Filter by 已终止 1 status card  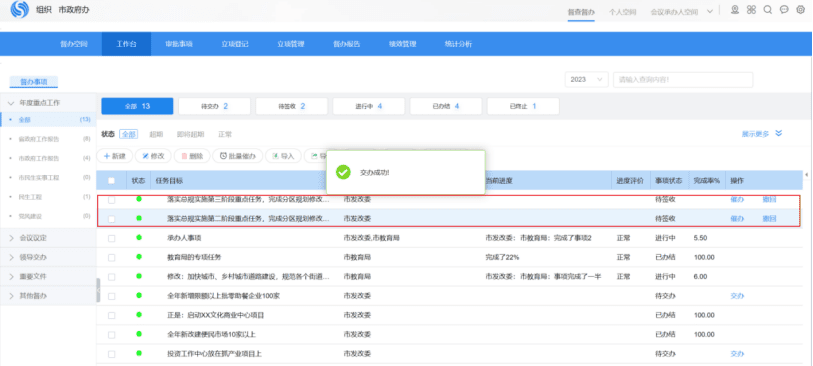tap(523, 106)
